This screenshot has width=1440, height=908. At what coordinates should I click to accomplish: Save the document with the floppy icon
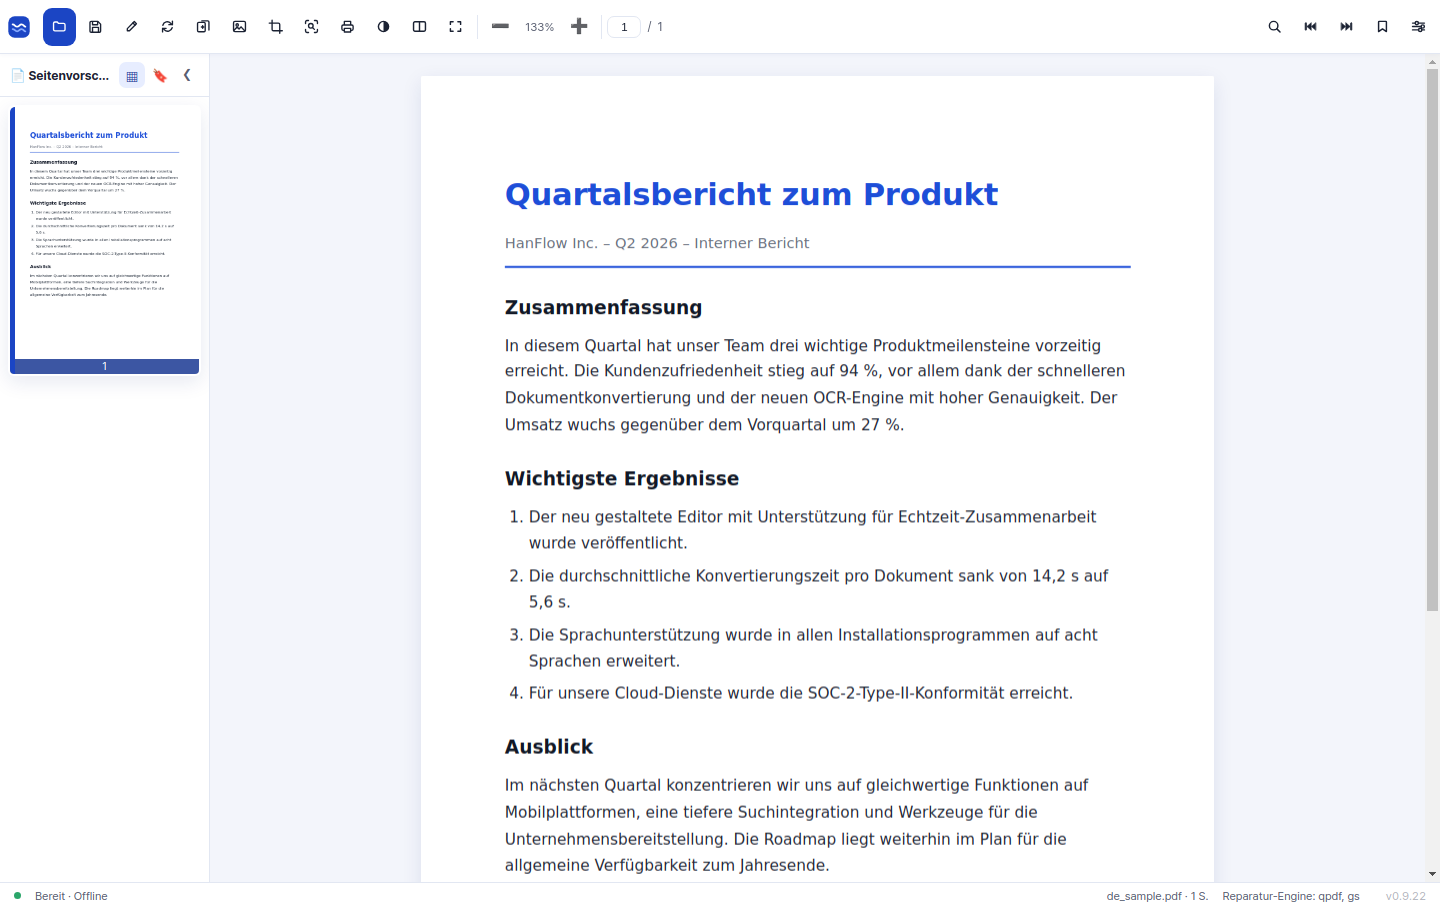[x=95, y=27]
